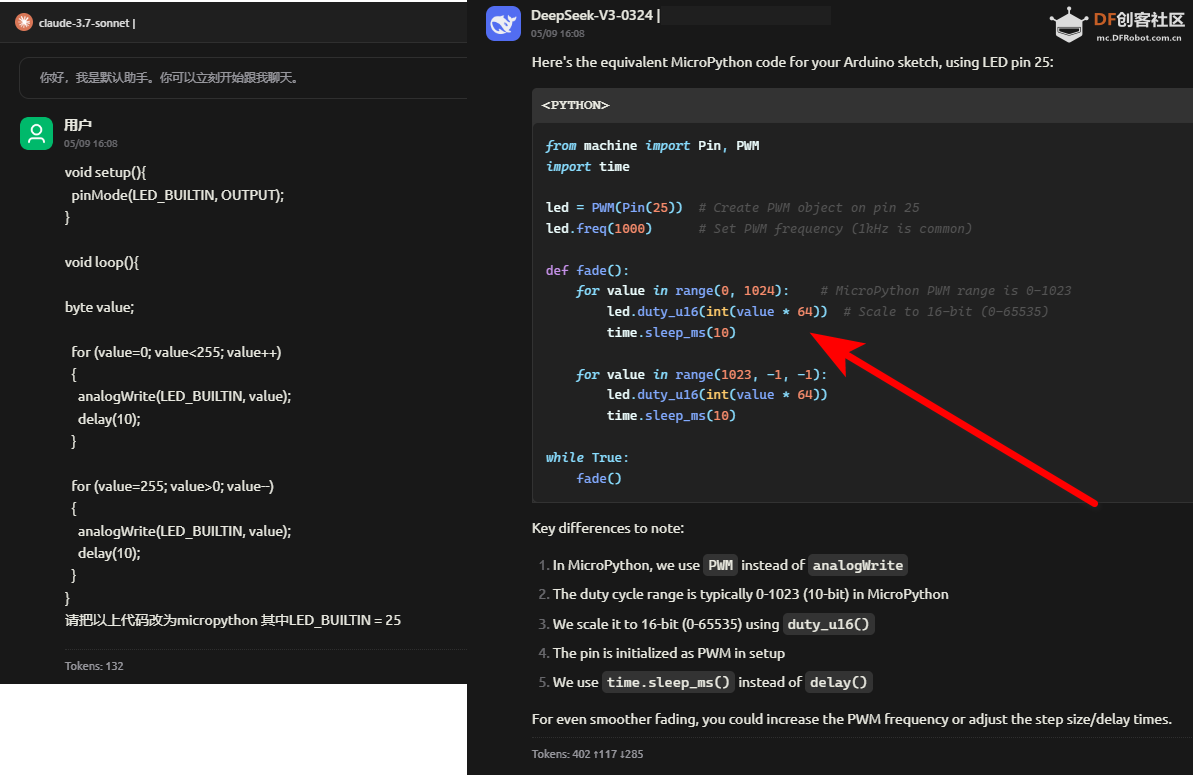
Task: Click the DeepSeek-V3-0324 model name
Action: pyautogui.click(x=594, y=15)
